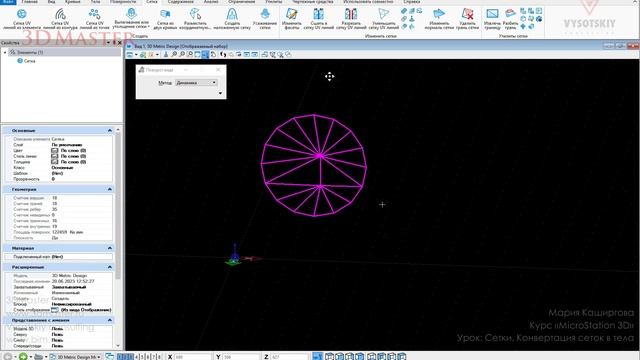Click the coordinate placement tool with cursor icon
The height and width of the screenshot is (360, 640).
click(x=195, y=19)
